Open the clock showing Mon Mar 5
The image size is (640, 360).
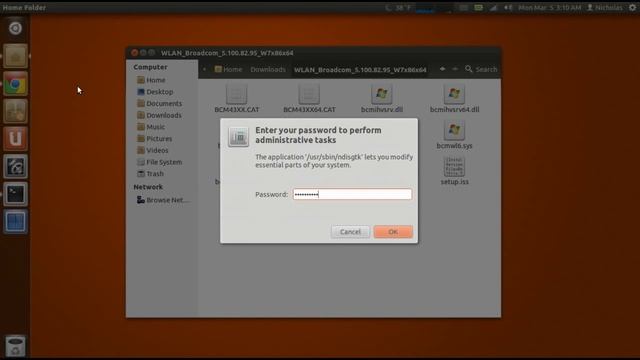coord(549,7)
